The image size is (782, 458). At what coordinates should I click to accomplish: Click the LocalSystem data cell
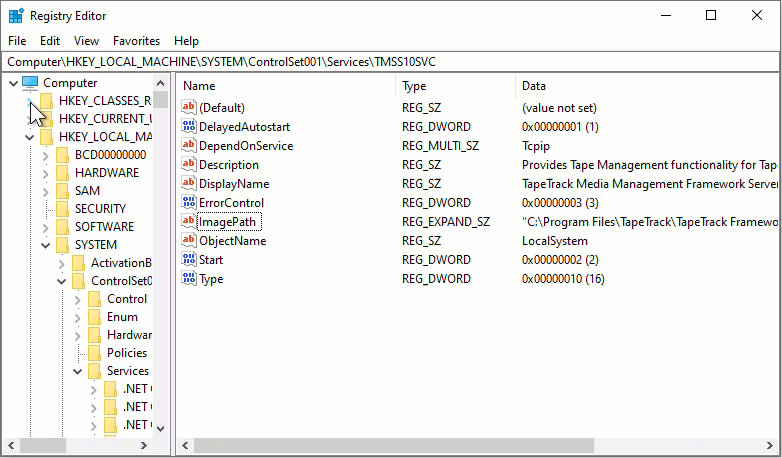pyautogui.click(x=555, y=240)
